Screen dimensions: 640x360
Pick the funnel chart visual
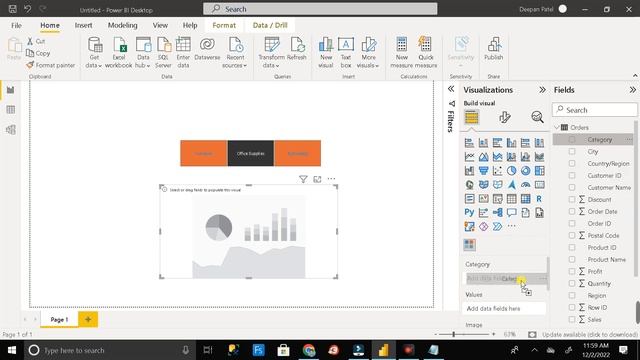[x=483, y=171]
